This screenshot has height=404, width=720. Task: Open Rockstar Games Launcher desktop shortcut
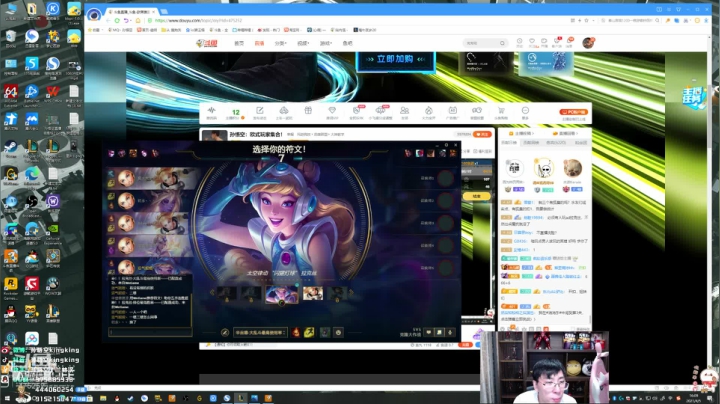pos(11,288)
